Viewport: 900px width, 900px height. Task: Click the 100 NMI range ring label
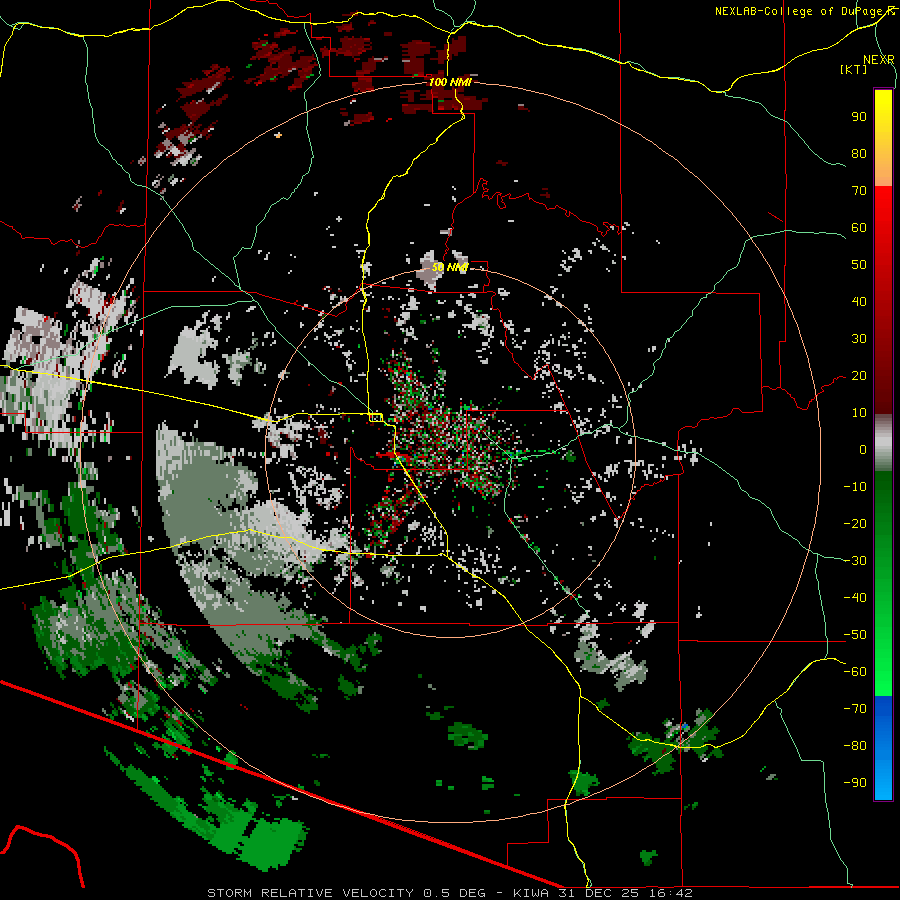point(450,82)
